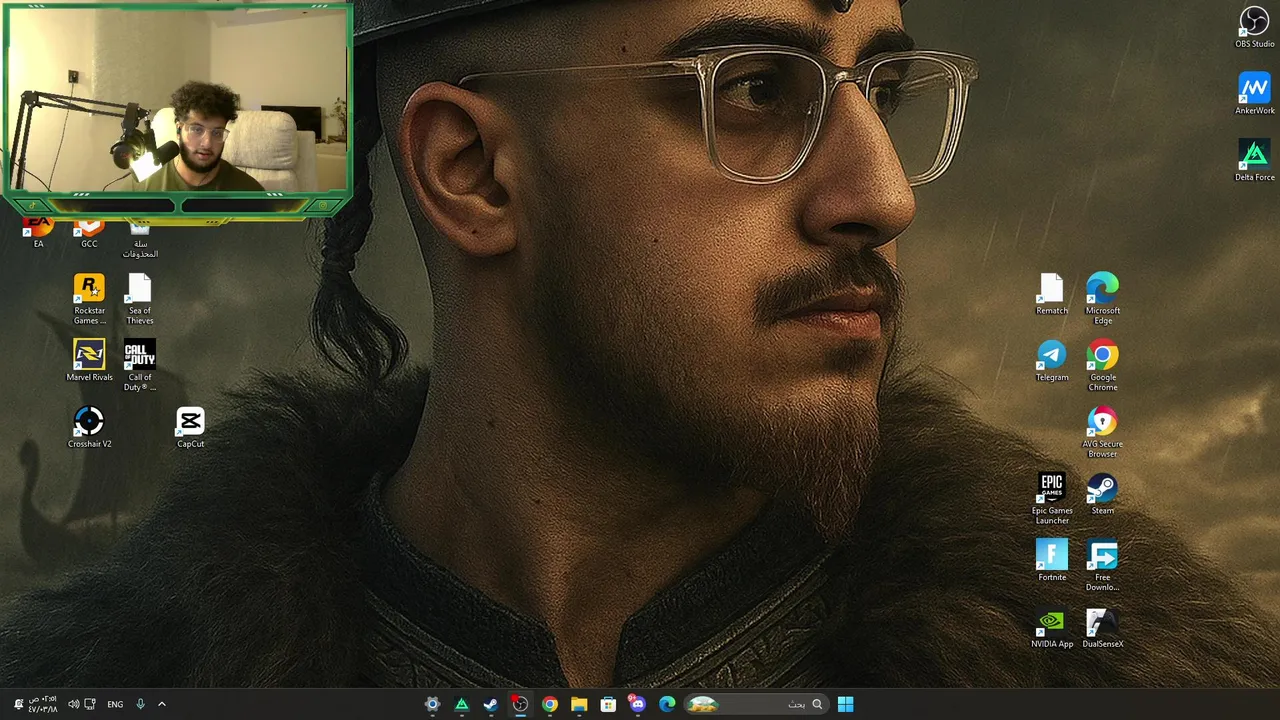Viewport: 1280px width, 720px height.
Task: Switch to OBS Studio in the taskbar
Action: coord(520,704)
